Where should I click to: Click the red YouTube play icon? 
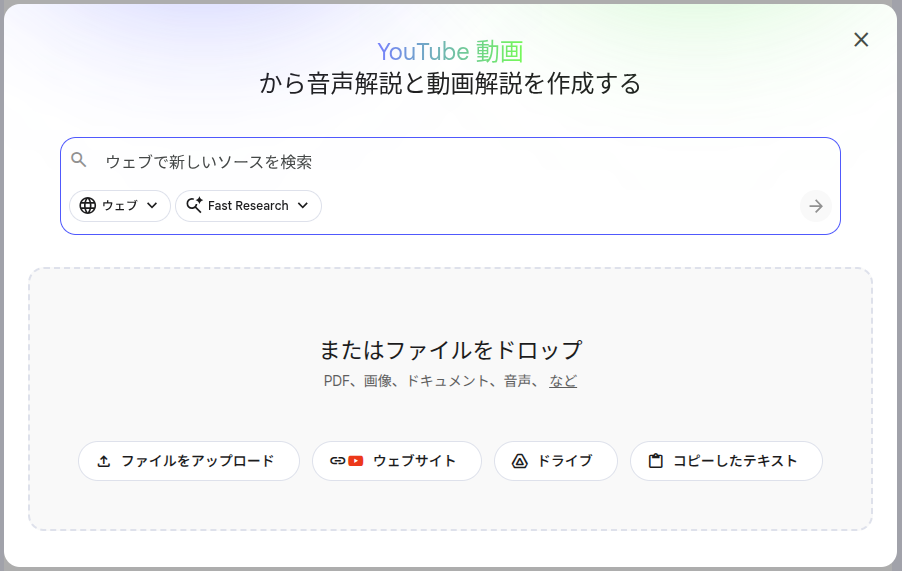coord(356,461)
